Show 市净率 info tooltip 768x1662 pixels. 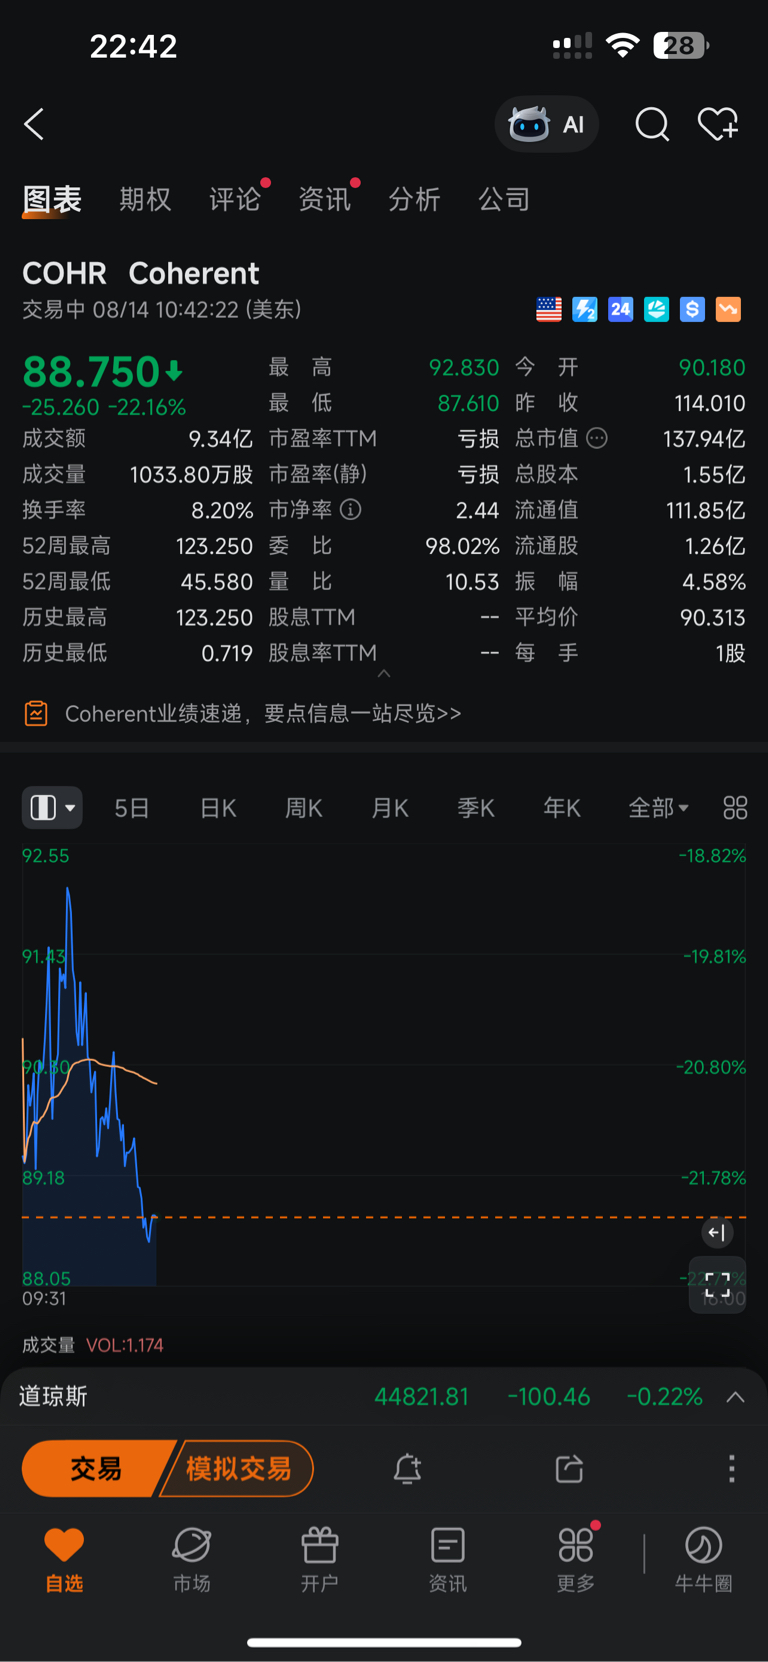[350, 510]
